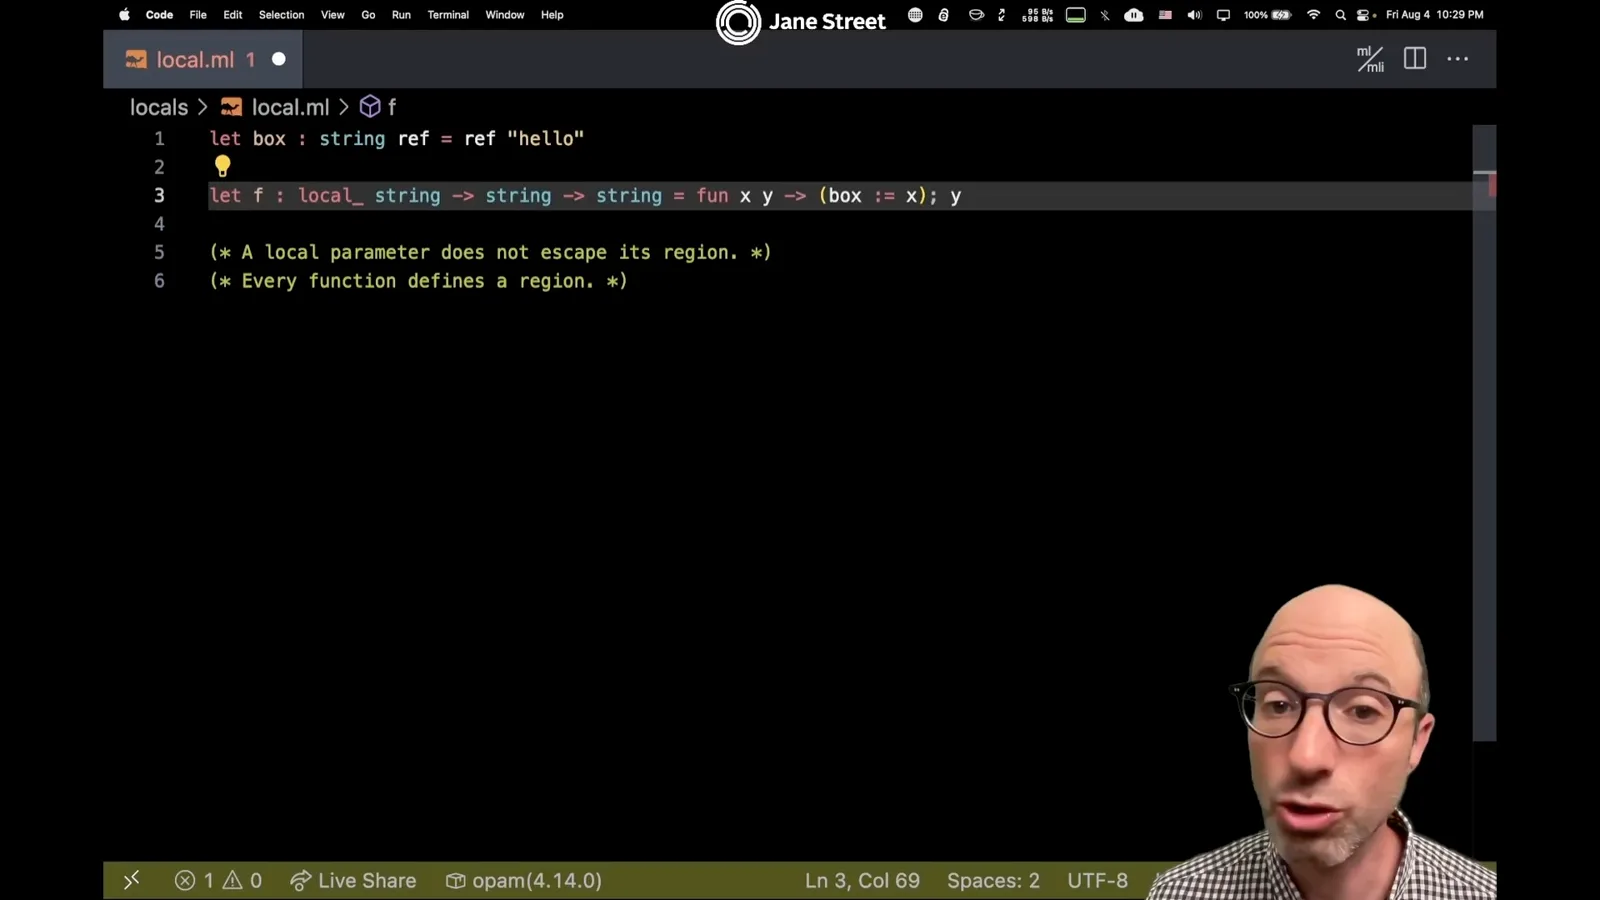The image size is (1600, 900).
Task: Click the remote connection icon in status bar
Action: click(x=131, y=880)
